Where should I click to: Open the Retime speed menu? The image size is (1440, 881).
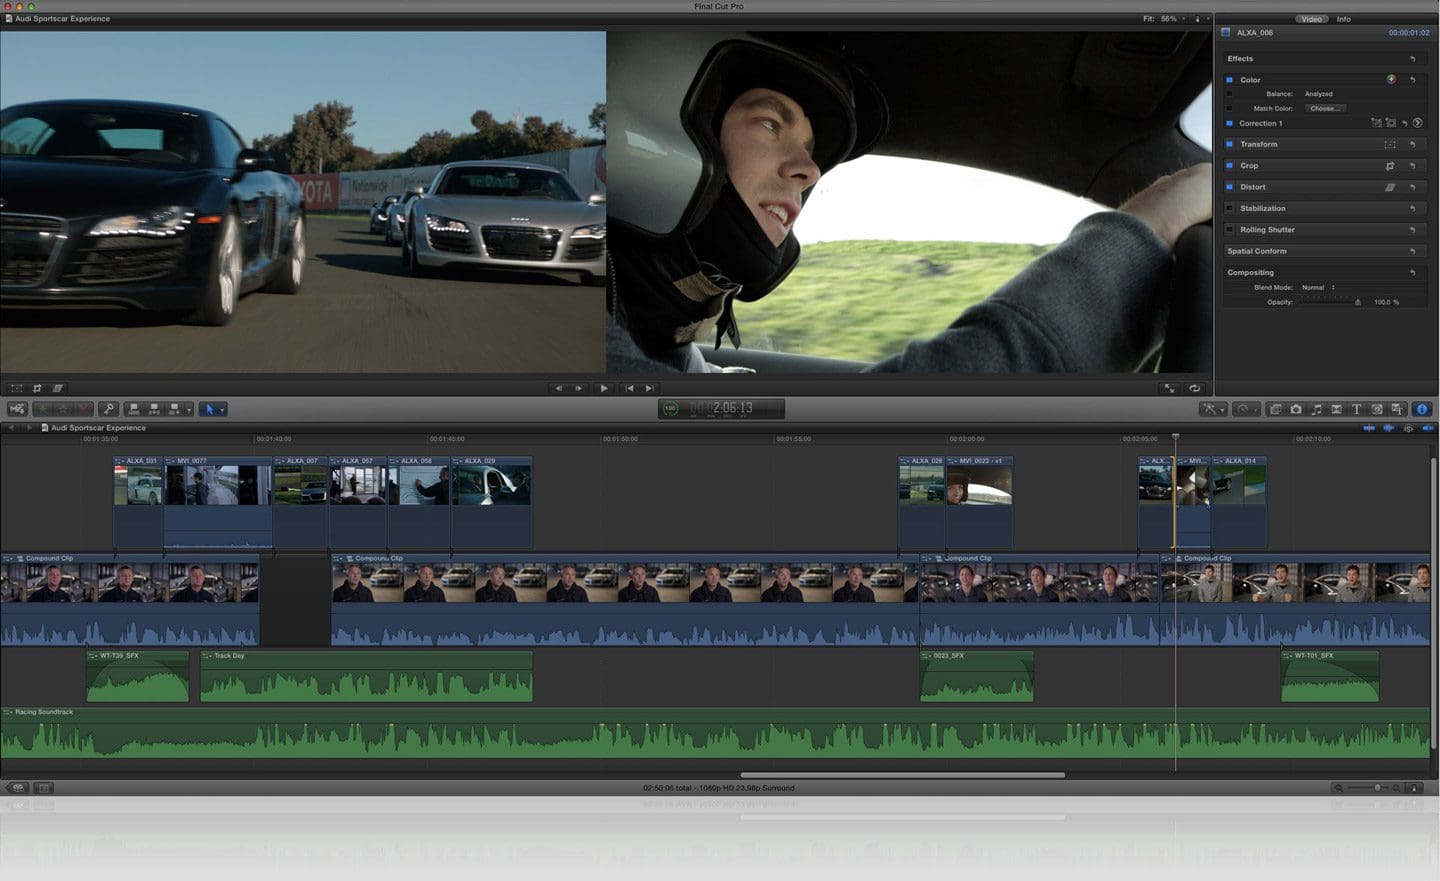pos(1246,409)
